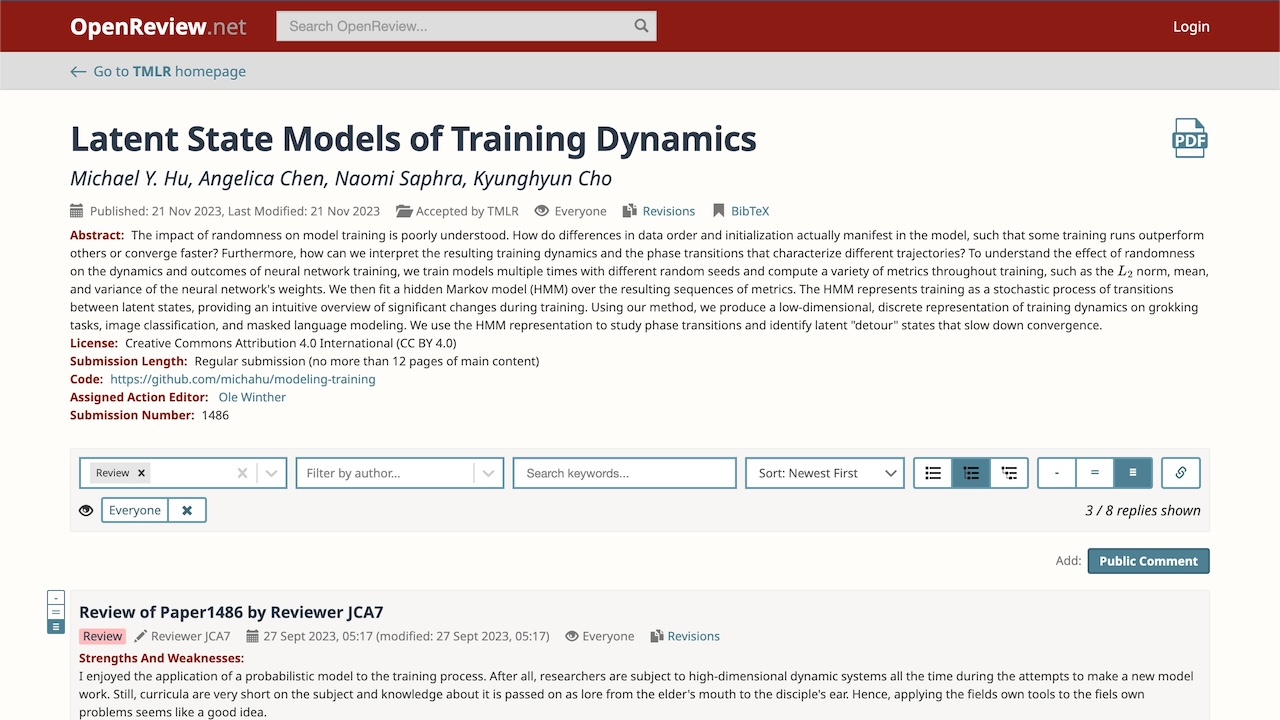The image size is (1280, 720).
Task: Open the GitHub modeling-training code link
Action: point(243,379)
